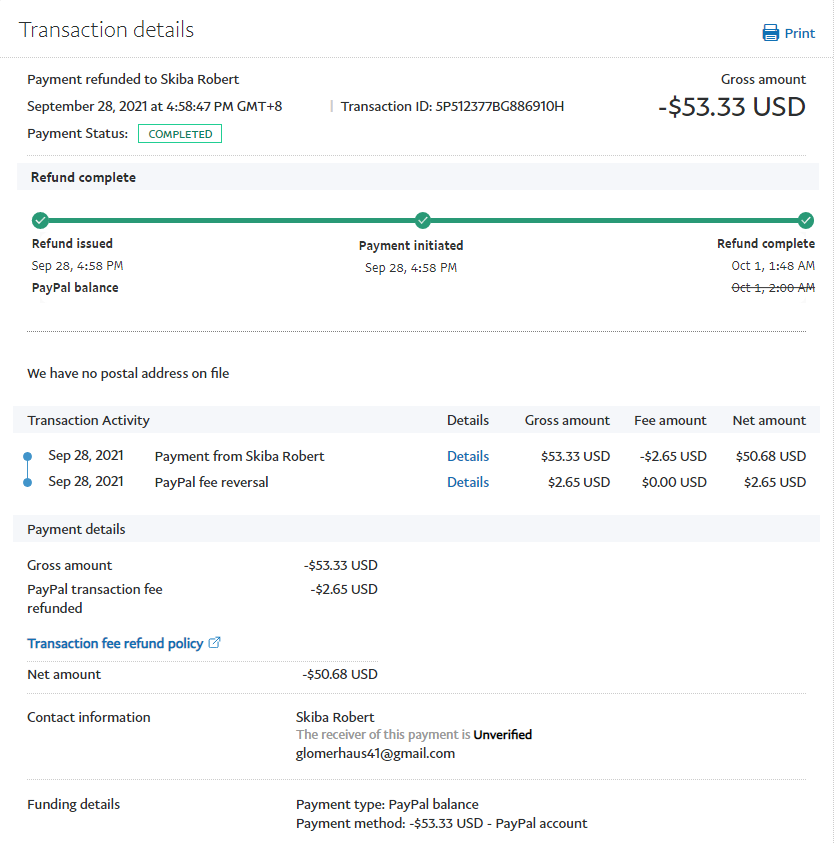Open the Transaction fee refund policy link
This screenshot has width=834, height=844.
115,643
